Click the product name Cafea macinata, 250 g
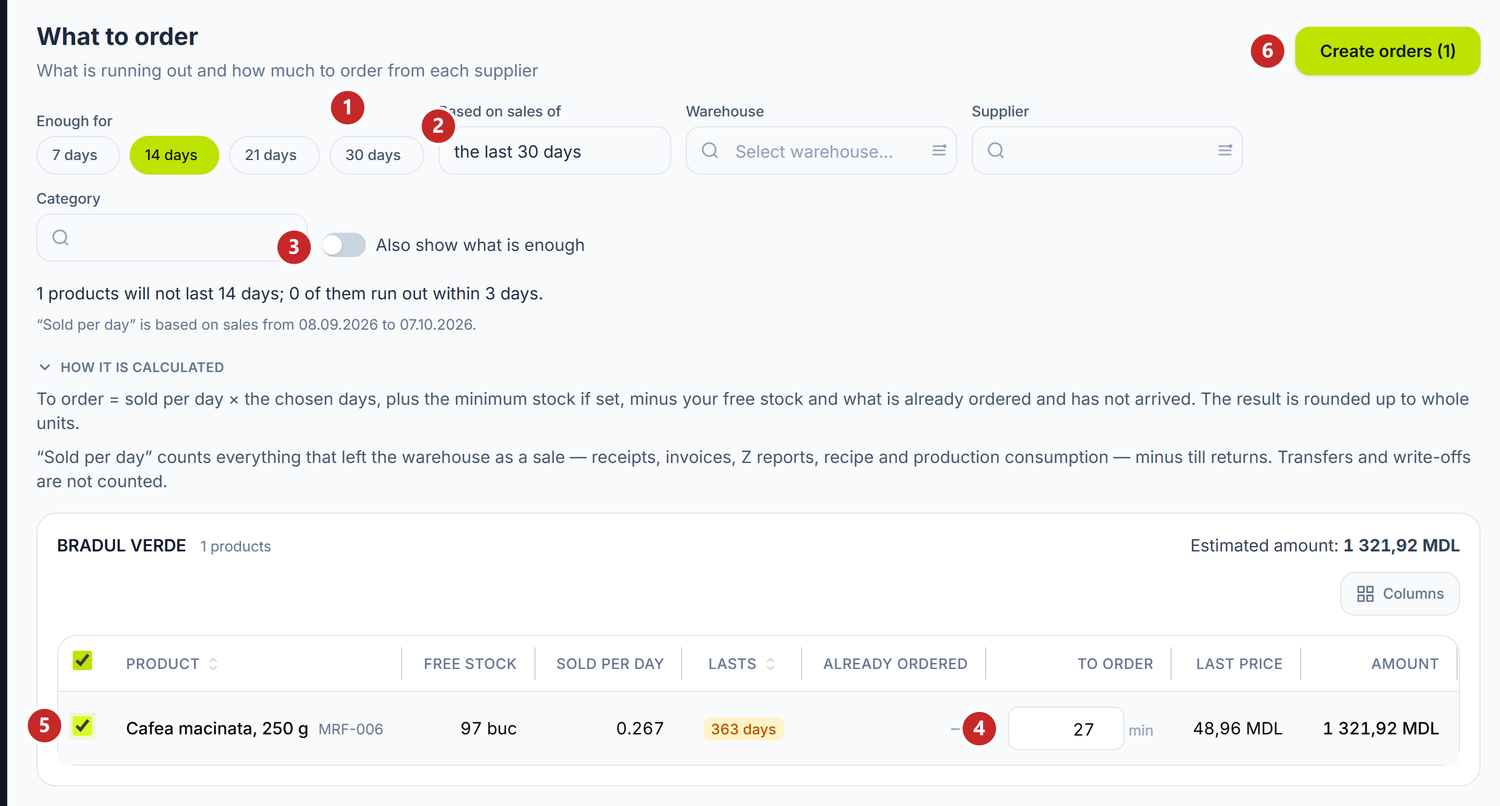 coord(217,729)
